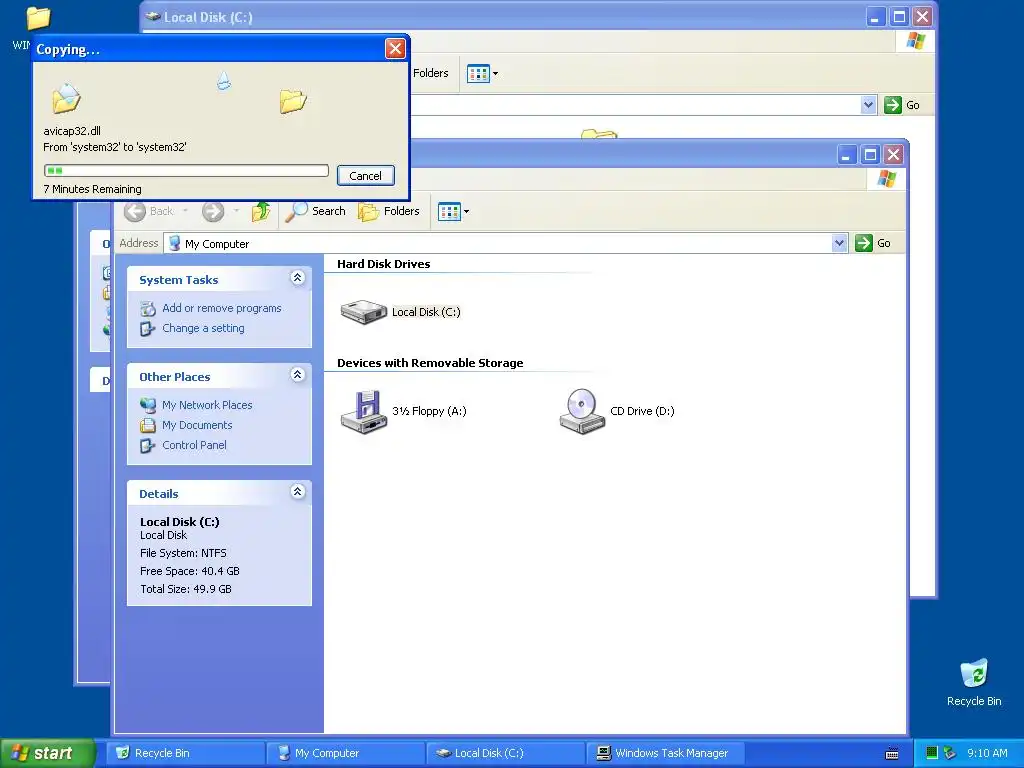Click the Windows flag logo in My Computer
This screenshot has height=768, width=1024.
[886, 178]
